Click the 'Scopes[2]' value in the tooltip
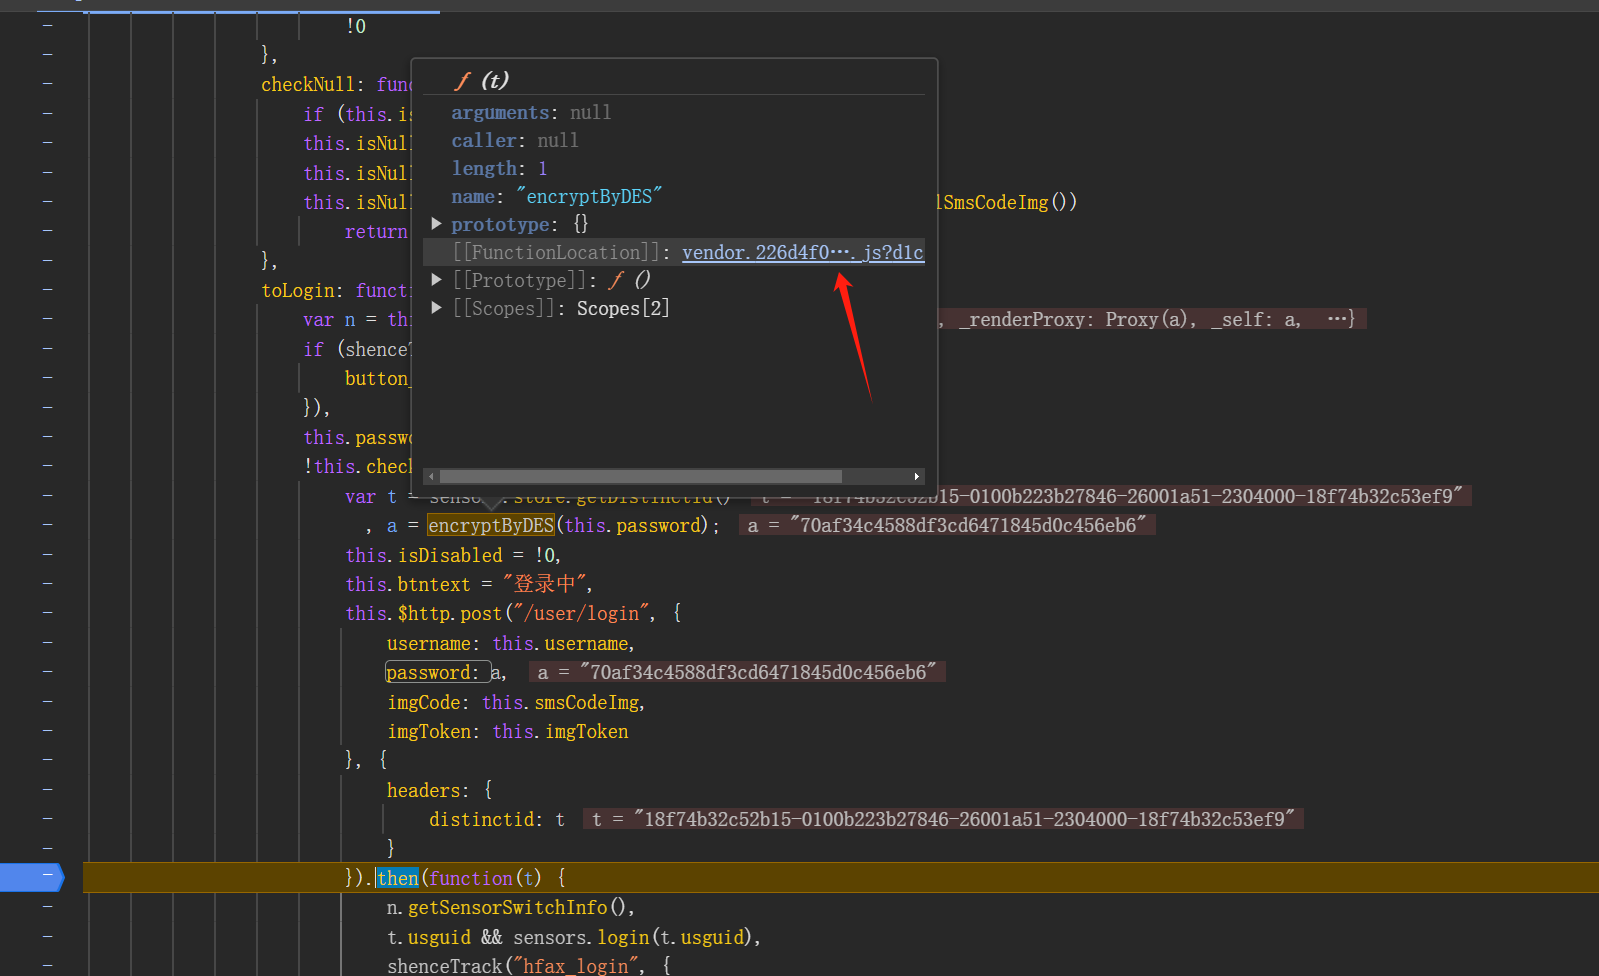 (623, 308)
